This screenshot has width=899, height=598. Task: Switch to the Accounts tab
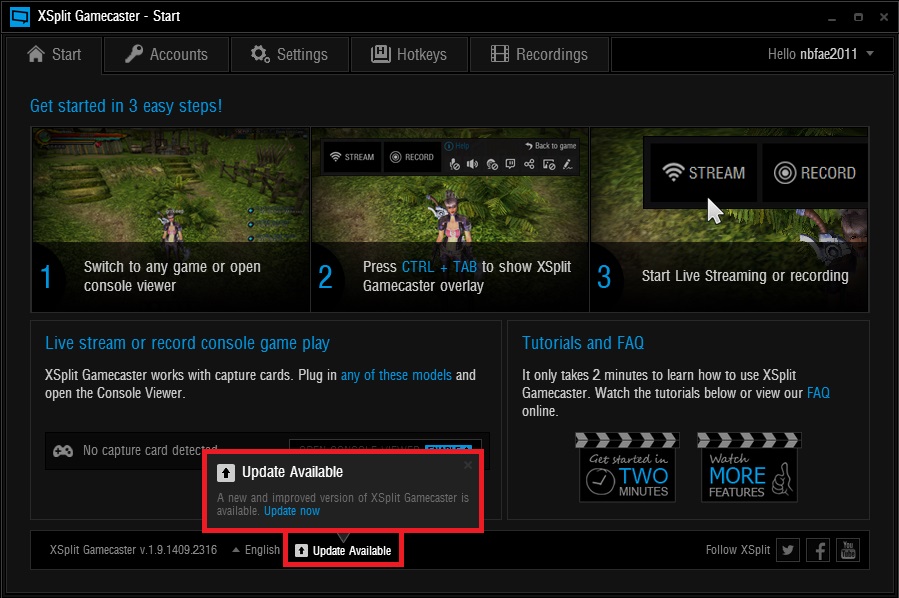tap(166, 54)
